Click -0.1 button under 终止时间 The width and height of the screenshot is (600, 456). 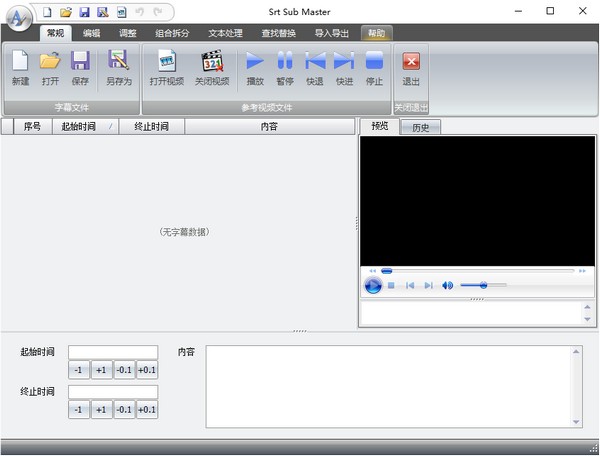point(124,410)
